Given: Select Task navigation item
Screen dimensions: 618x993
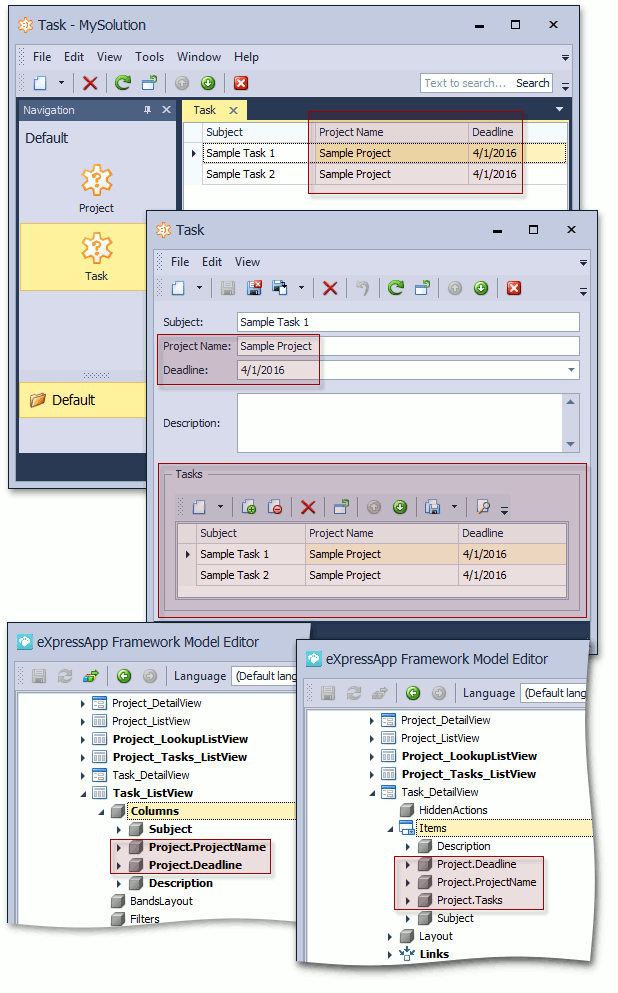Looking at the screenshot, I should pos(96,256).
